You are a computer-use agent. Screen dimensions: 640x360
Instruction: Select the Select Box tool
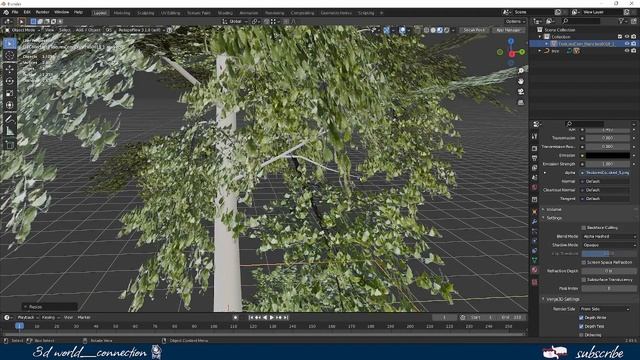click(10, 43)
